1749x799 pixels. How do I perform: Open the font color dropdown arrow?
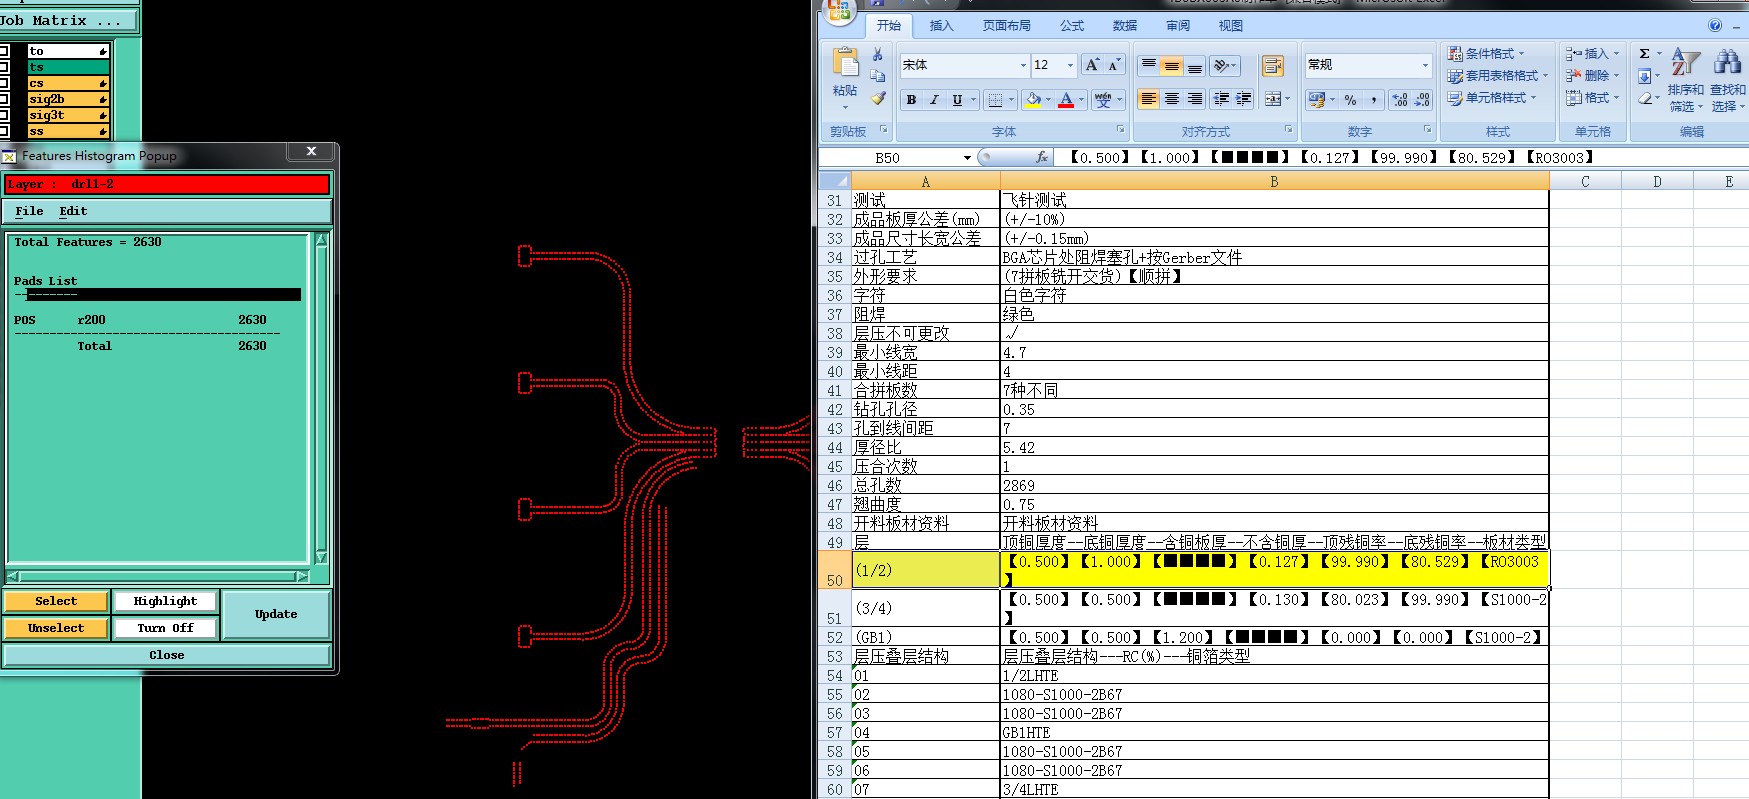[1081, 100]
